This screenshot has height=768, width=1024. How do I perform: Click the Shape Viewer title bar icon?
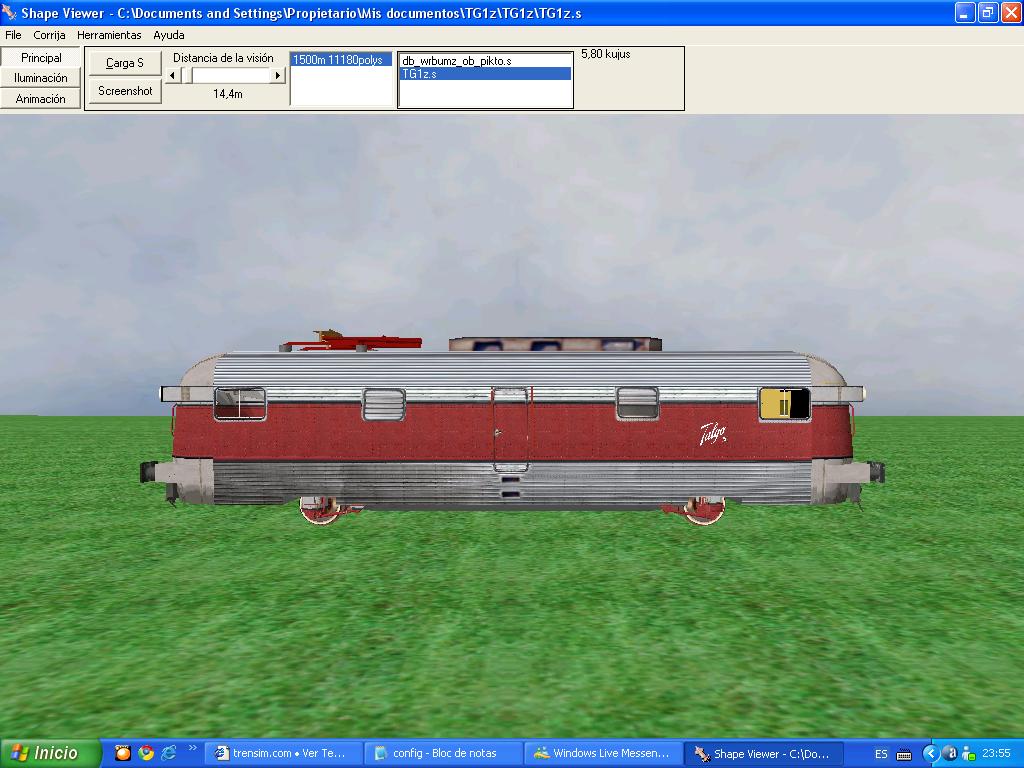coord(10,13)
